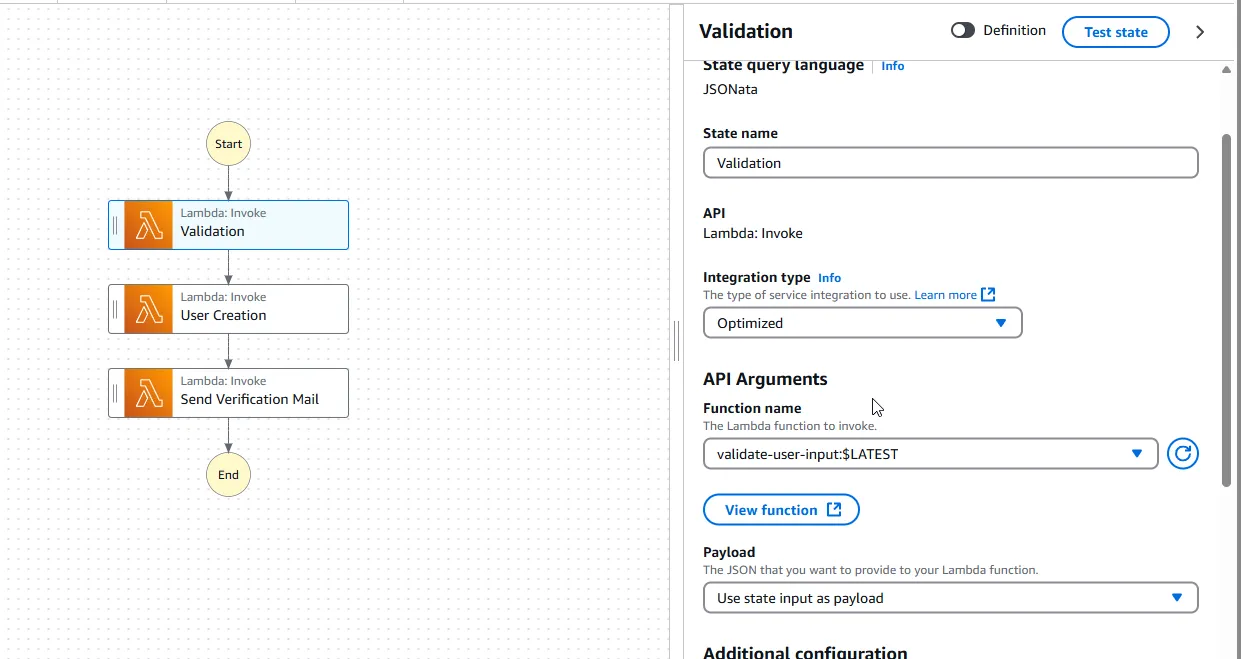Click the Validation Lambda icon in workflow
The height and width of the screenshot is (659, 1241).
(x=149, y=225)
